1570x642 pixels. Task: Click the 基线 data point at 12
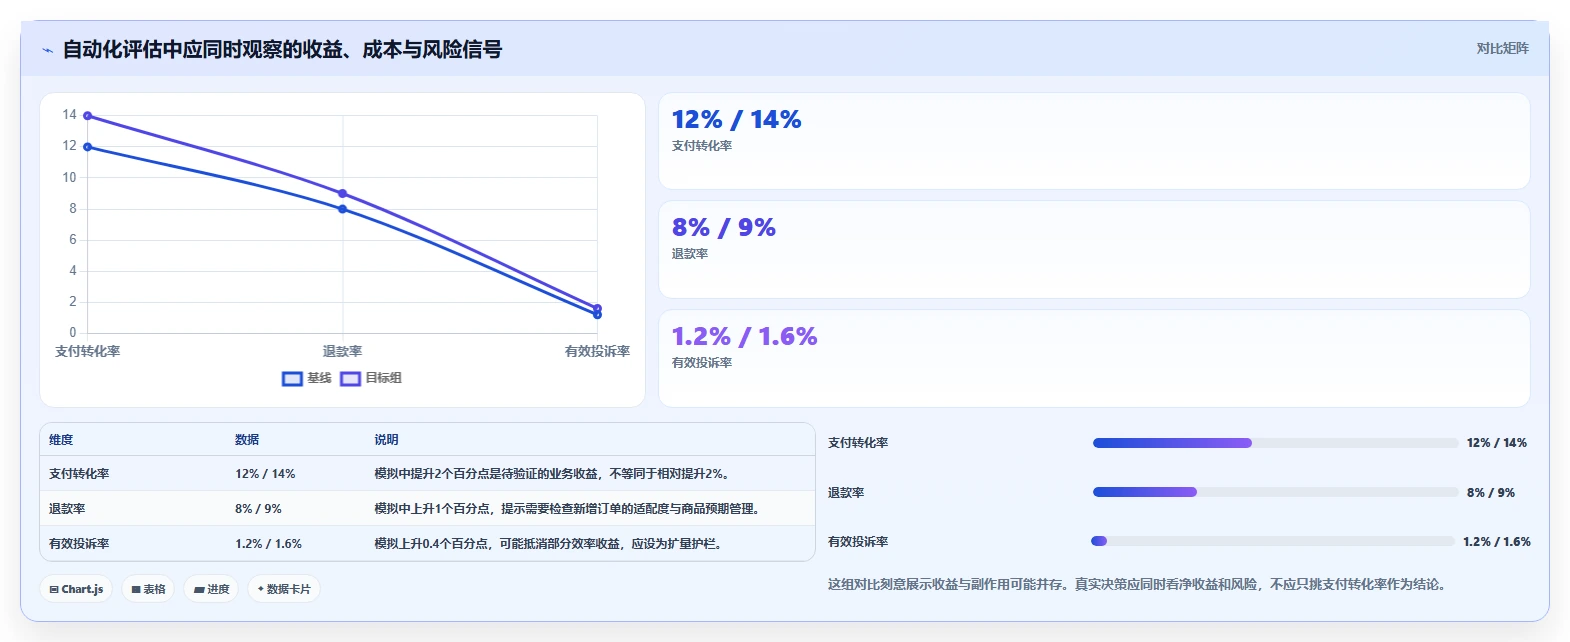[88, 147]
